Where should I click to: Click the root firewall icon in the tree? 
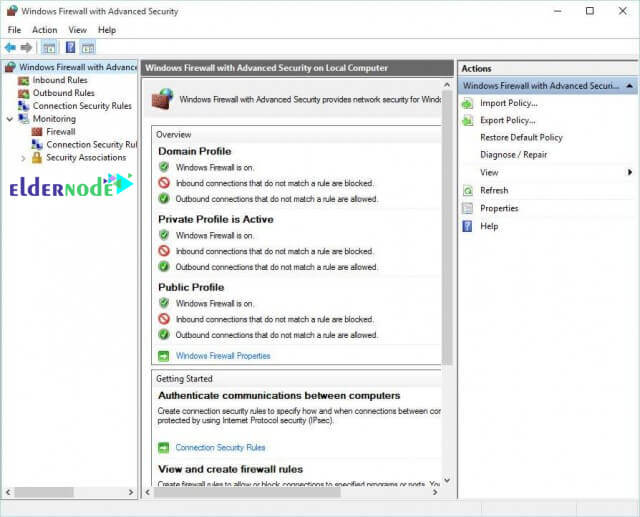click(10, 67)
